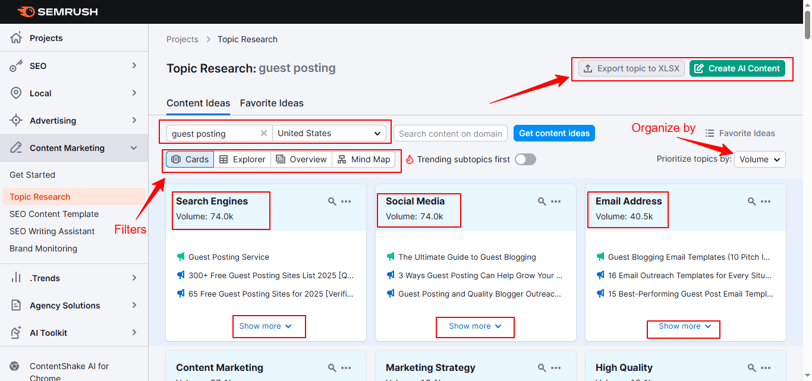Show more under Email Address card
Screen dimensions: 812x381
685,326
